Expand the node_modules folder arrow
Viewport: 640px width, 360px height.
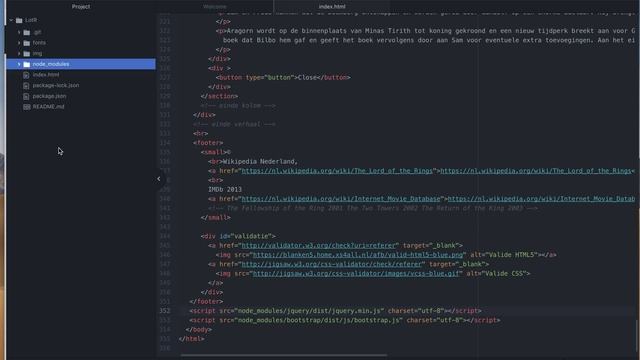pyautogui.click(x=19, y=64)
